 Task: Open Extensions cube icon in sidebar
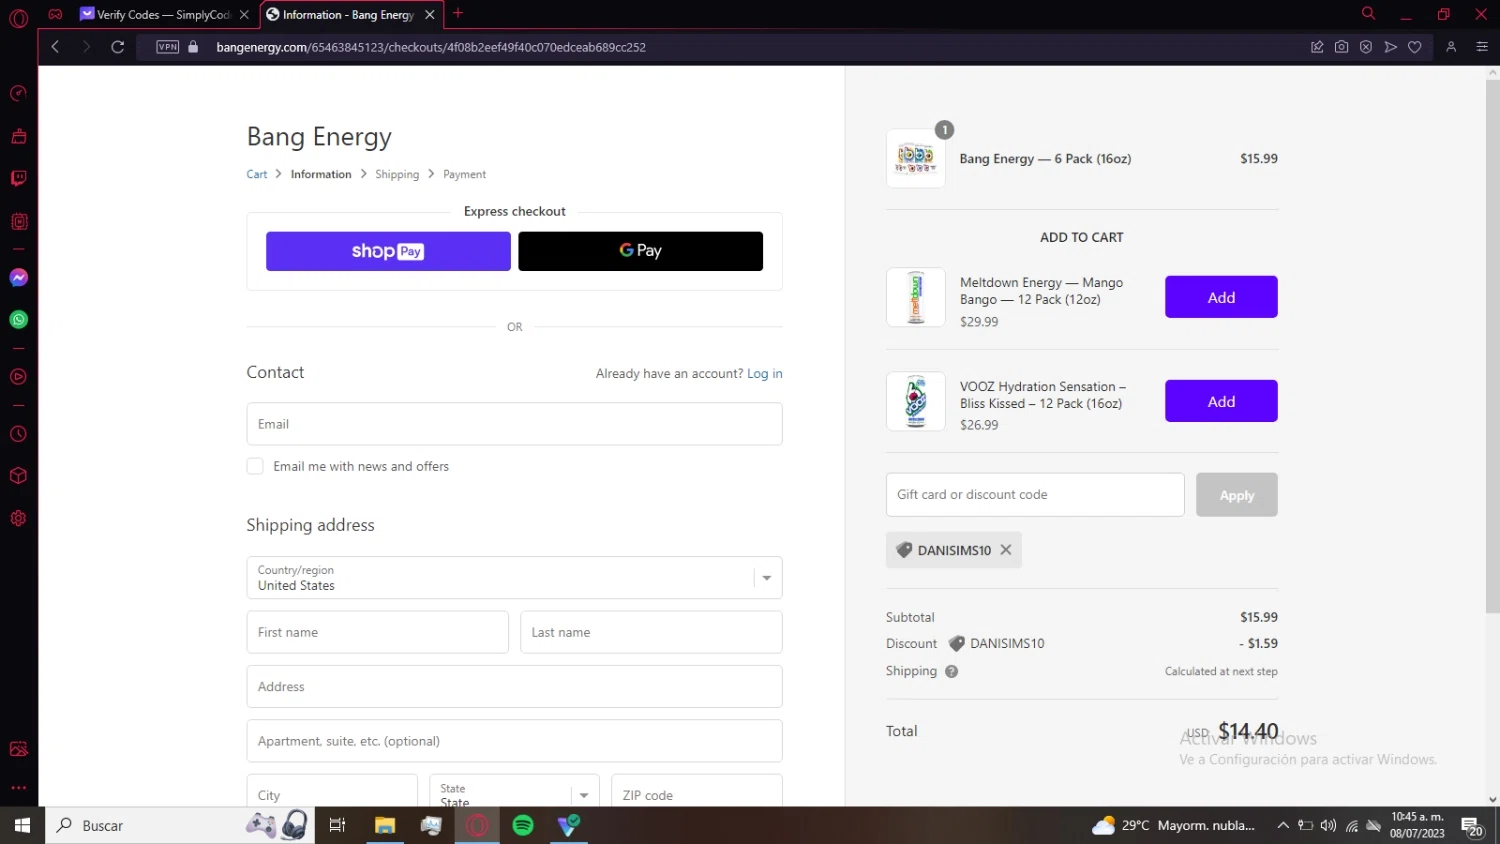click(18, 476)
